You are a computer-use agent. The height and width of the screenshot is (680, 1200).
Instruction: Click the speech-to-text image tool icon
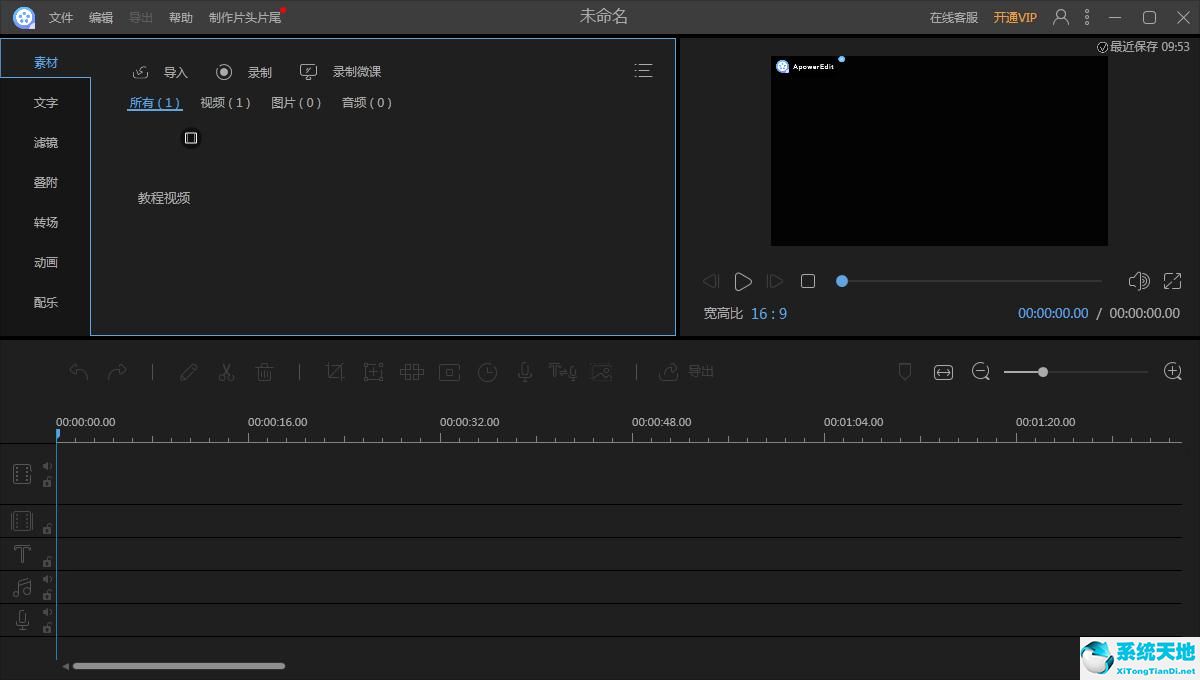point(601,372)
